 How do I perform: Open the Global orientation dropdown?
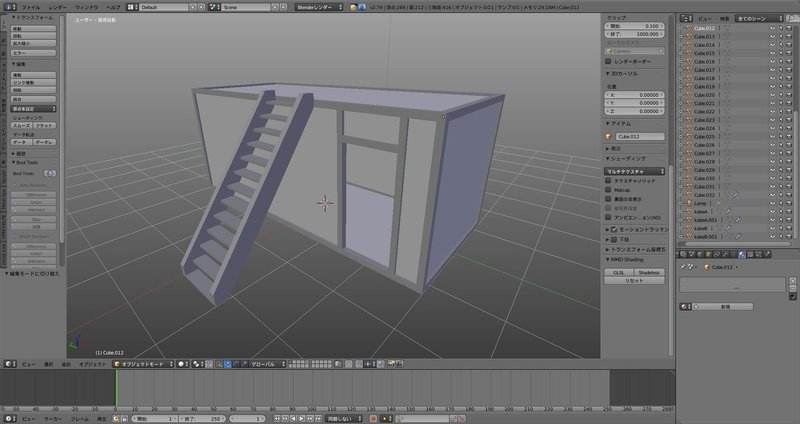pos(267,364)
